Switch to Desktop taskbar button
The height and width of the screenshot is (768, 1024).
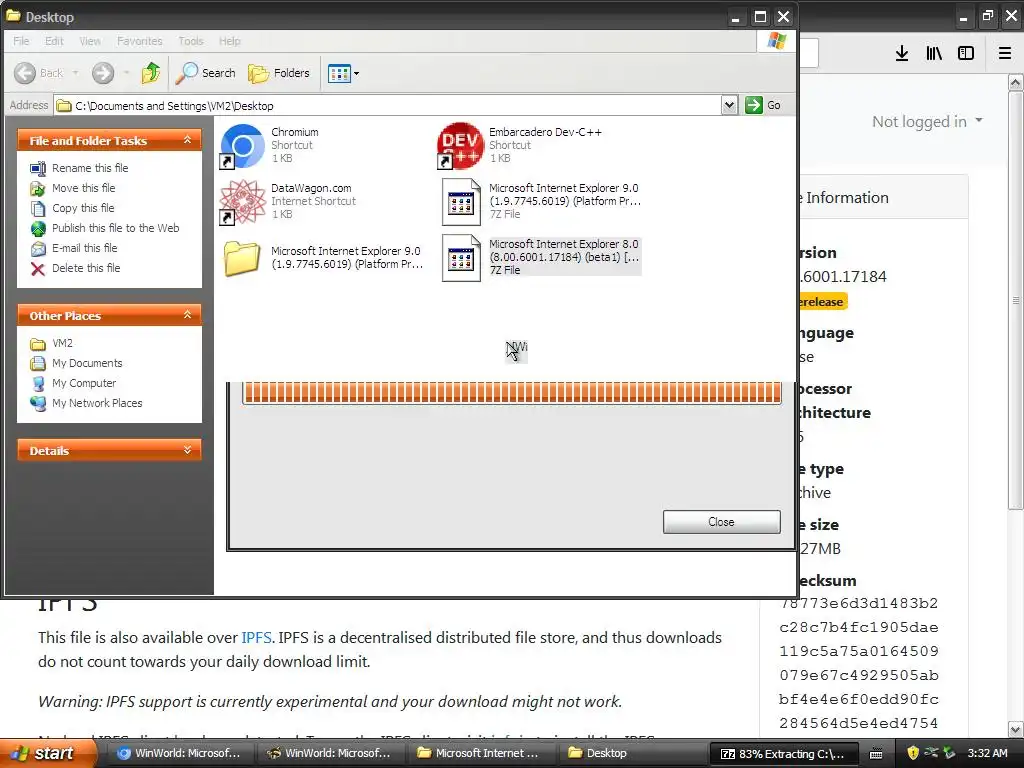coord(630,753)
